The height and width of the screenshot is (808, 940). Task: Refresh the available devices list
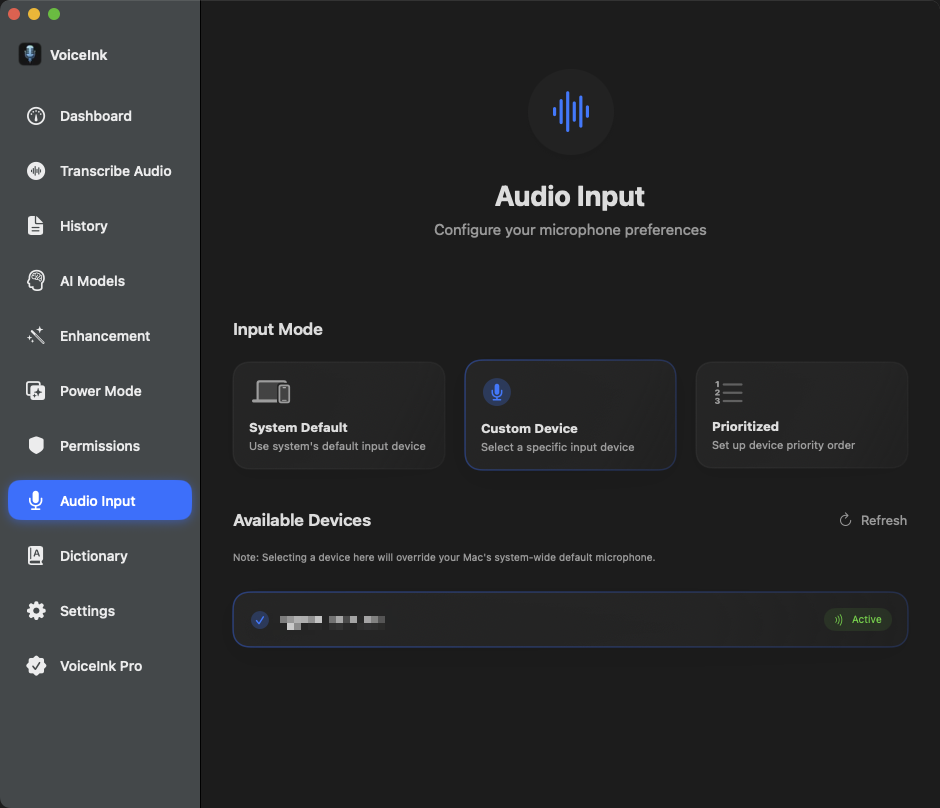click(873, 520)
